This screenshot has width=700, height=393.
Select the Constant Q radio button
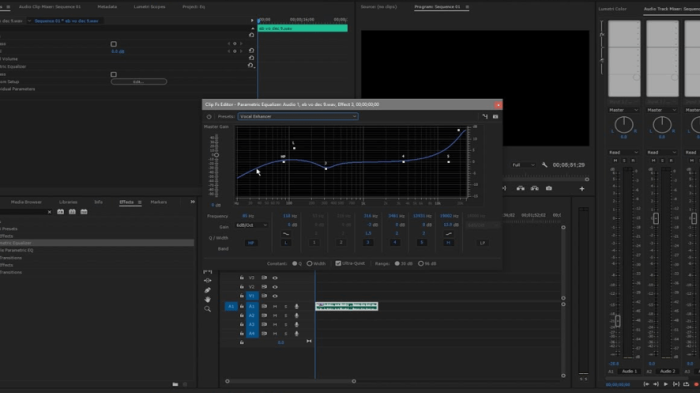point(295,263)
